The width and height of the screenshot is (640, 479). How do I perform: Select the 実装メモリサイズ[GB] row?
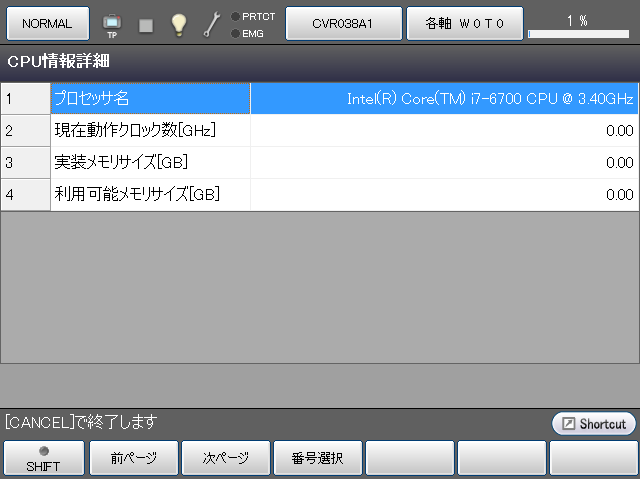coord(150,163)
